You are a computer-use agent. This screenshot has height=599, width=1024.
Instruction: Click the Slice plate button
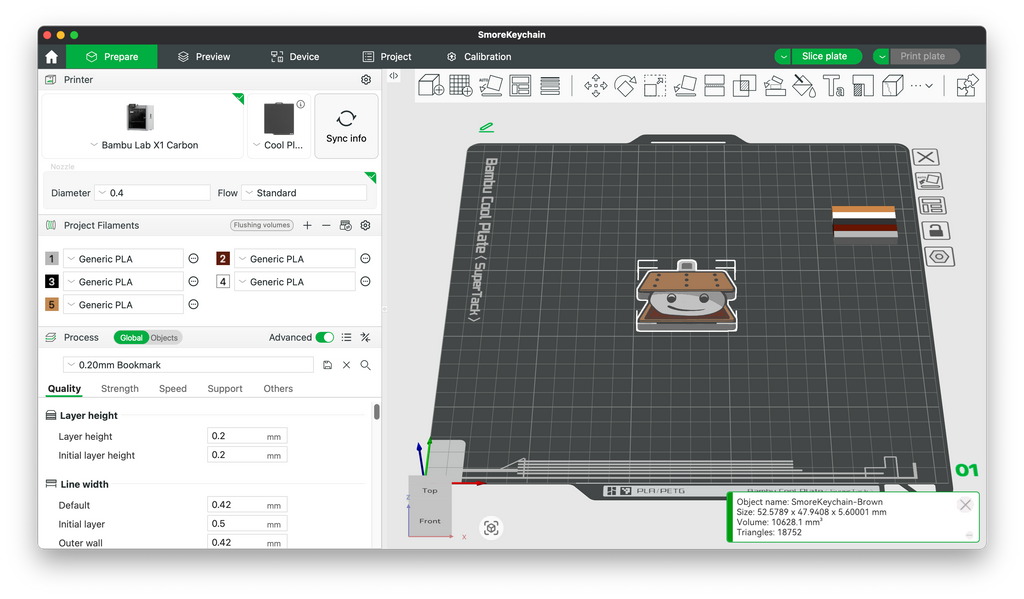(826, 57)
